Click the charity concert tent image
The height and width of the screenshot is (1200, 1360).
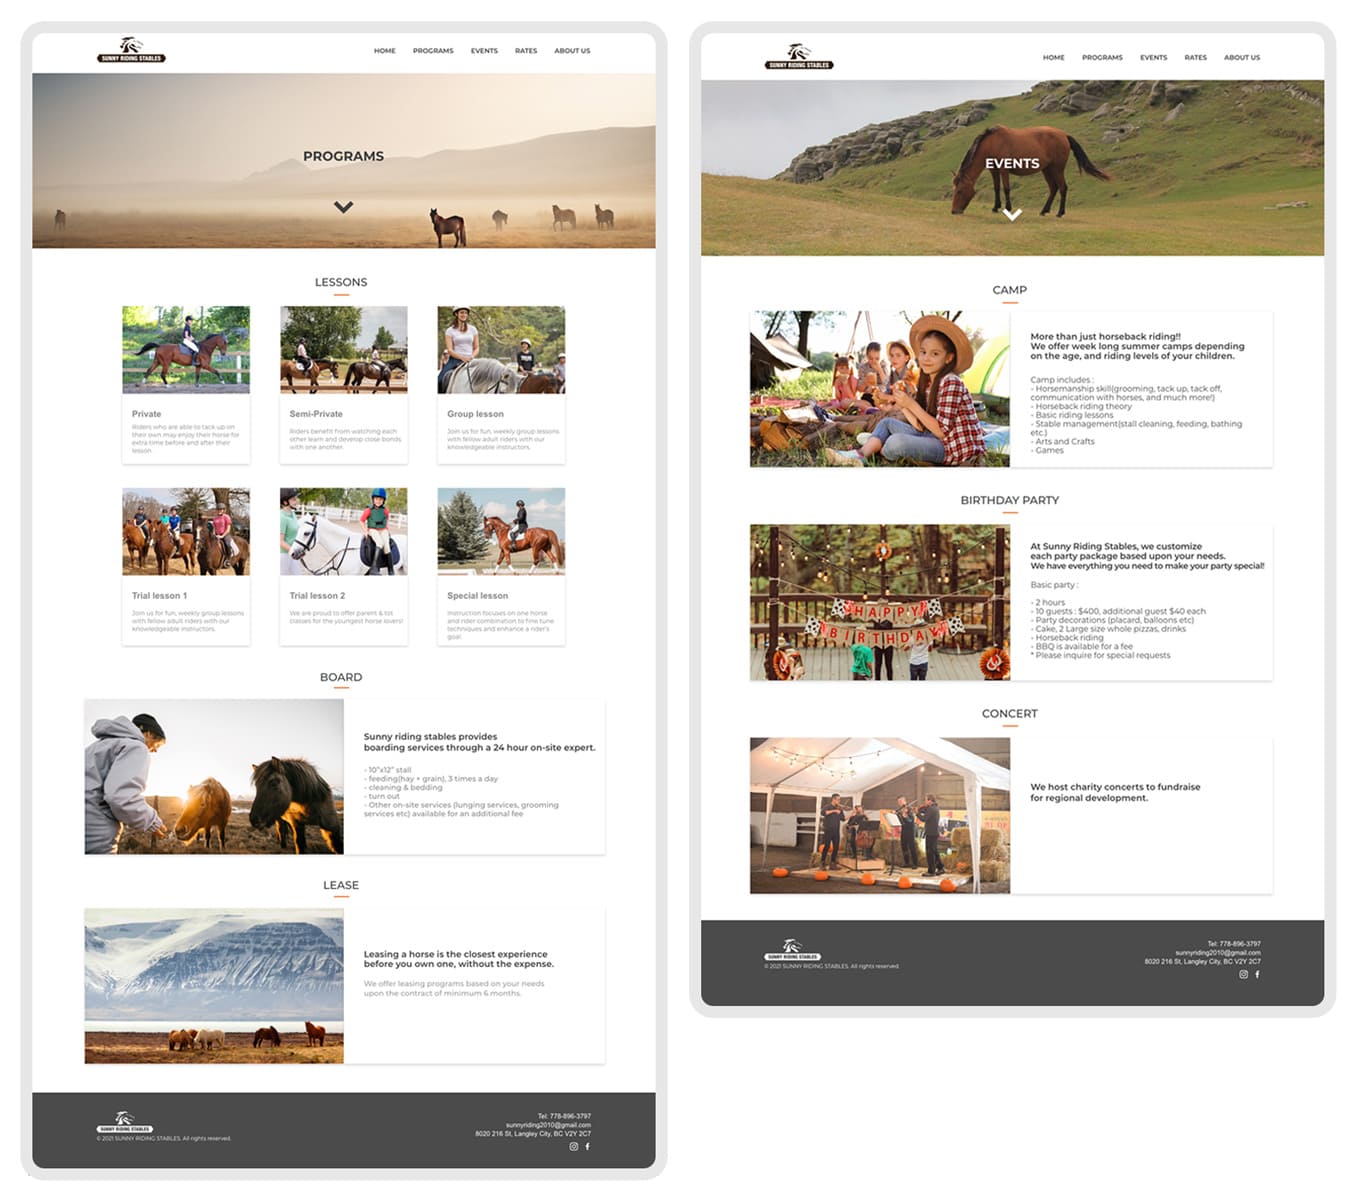[x=880, y=815]
